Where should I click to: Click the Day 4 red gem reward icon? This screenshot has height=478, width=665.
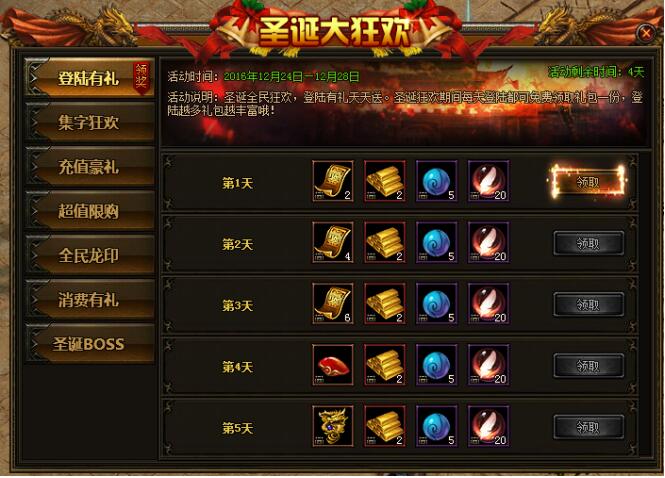333,365
